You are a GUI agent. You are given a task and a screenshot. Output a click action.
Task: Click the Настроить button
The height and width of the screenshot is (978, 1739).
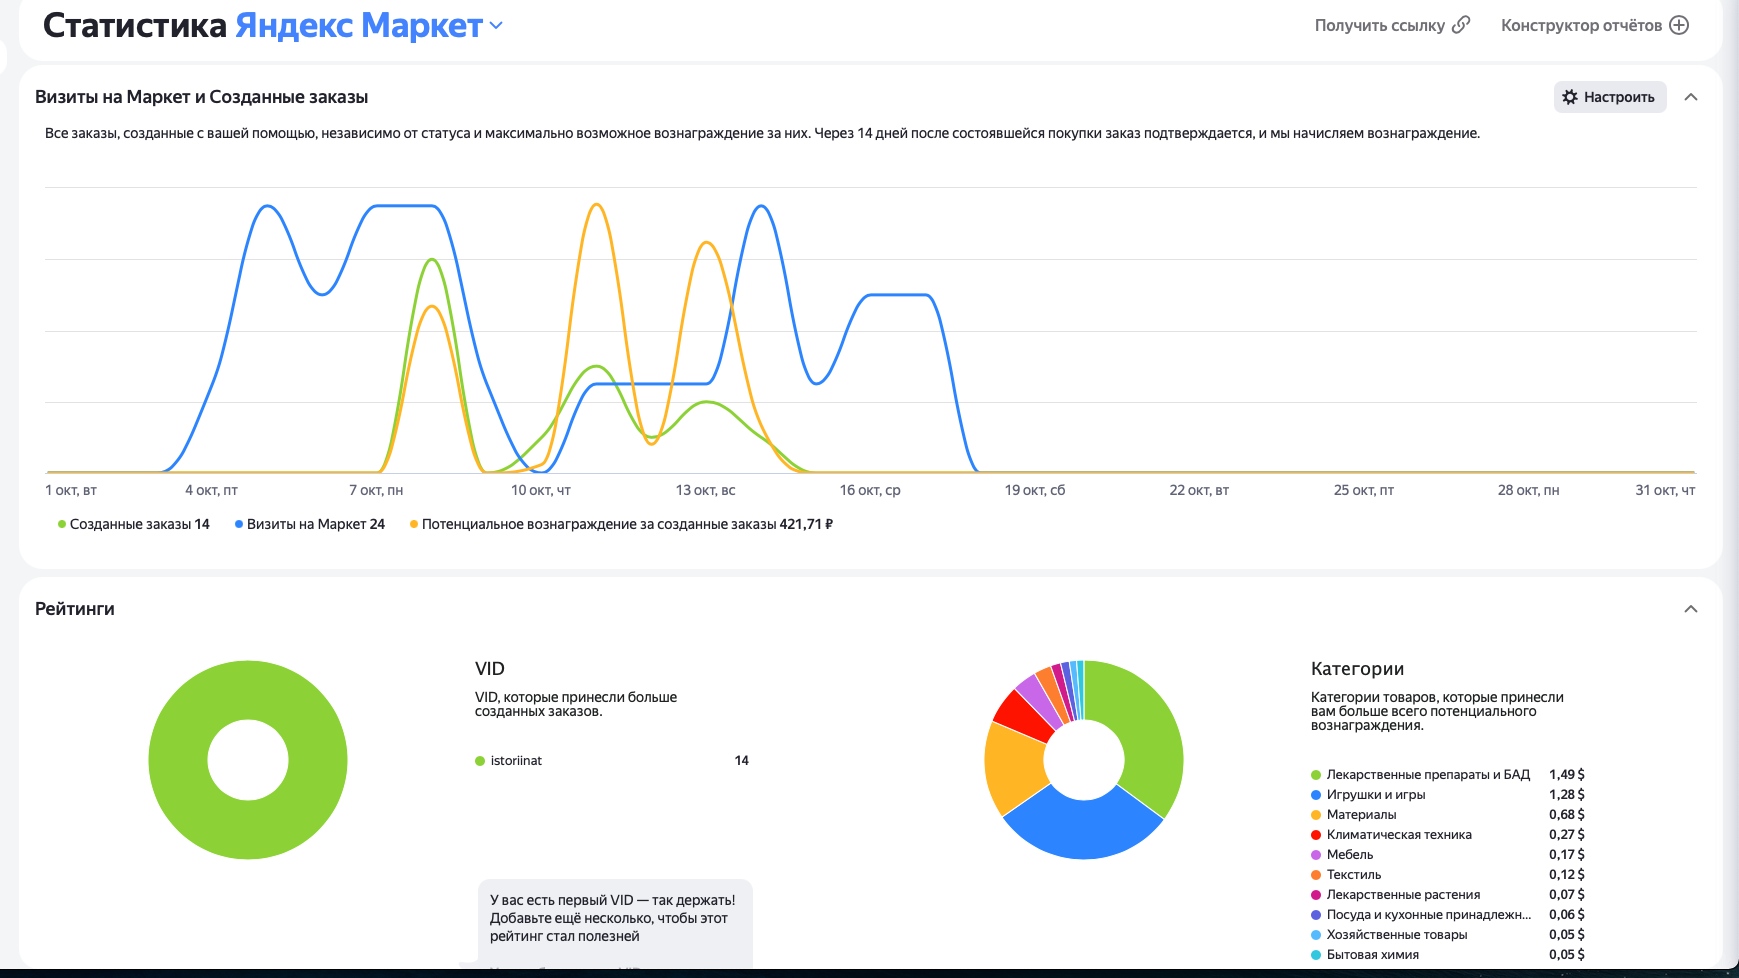[1609, 97]
